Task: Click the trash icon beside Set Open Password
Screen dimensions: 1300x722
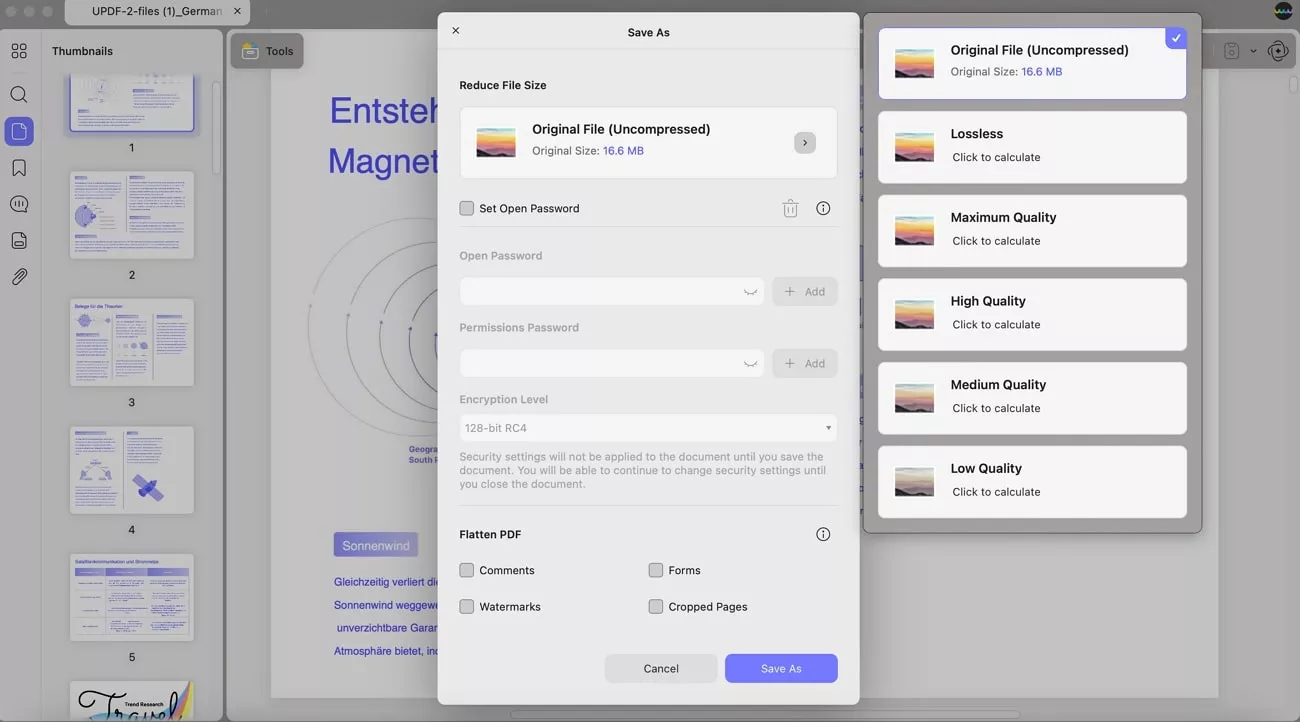Action: pos(790,209)
